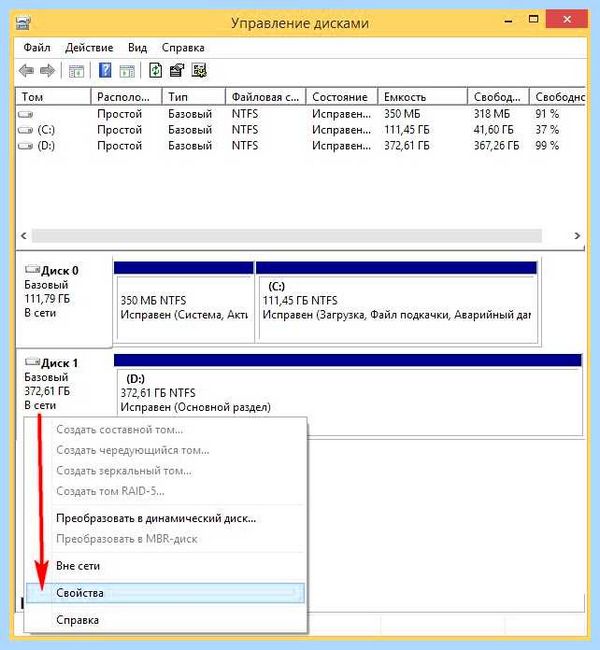
Task: Click the show/hide console tree icon
Action: click(x=76, y=71)
